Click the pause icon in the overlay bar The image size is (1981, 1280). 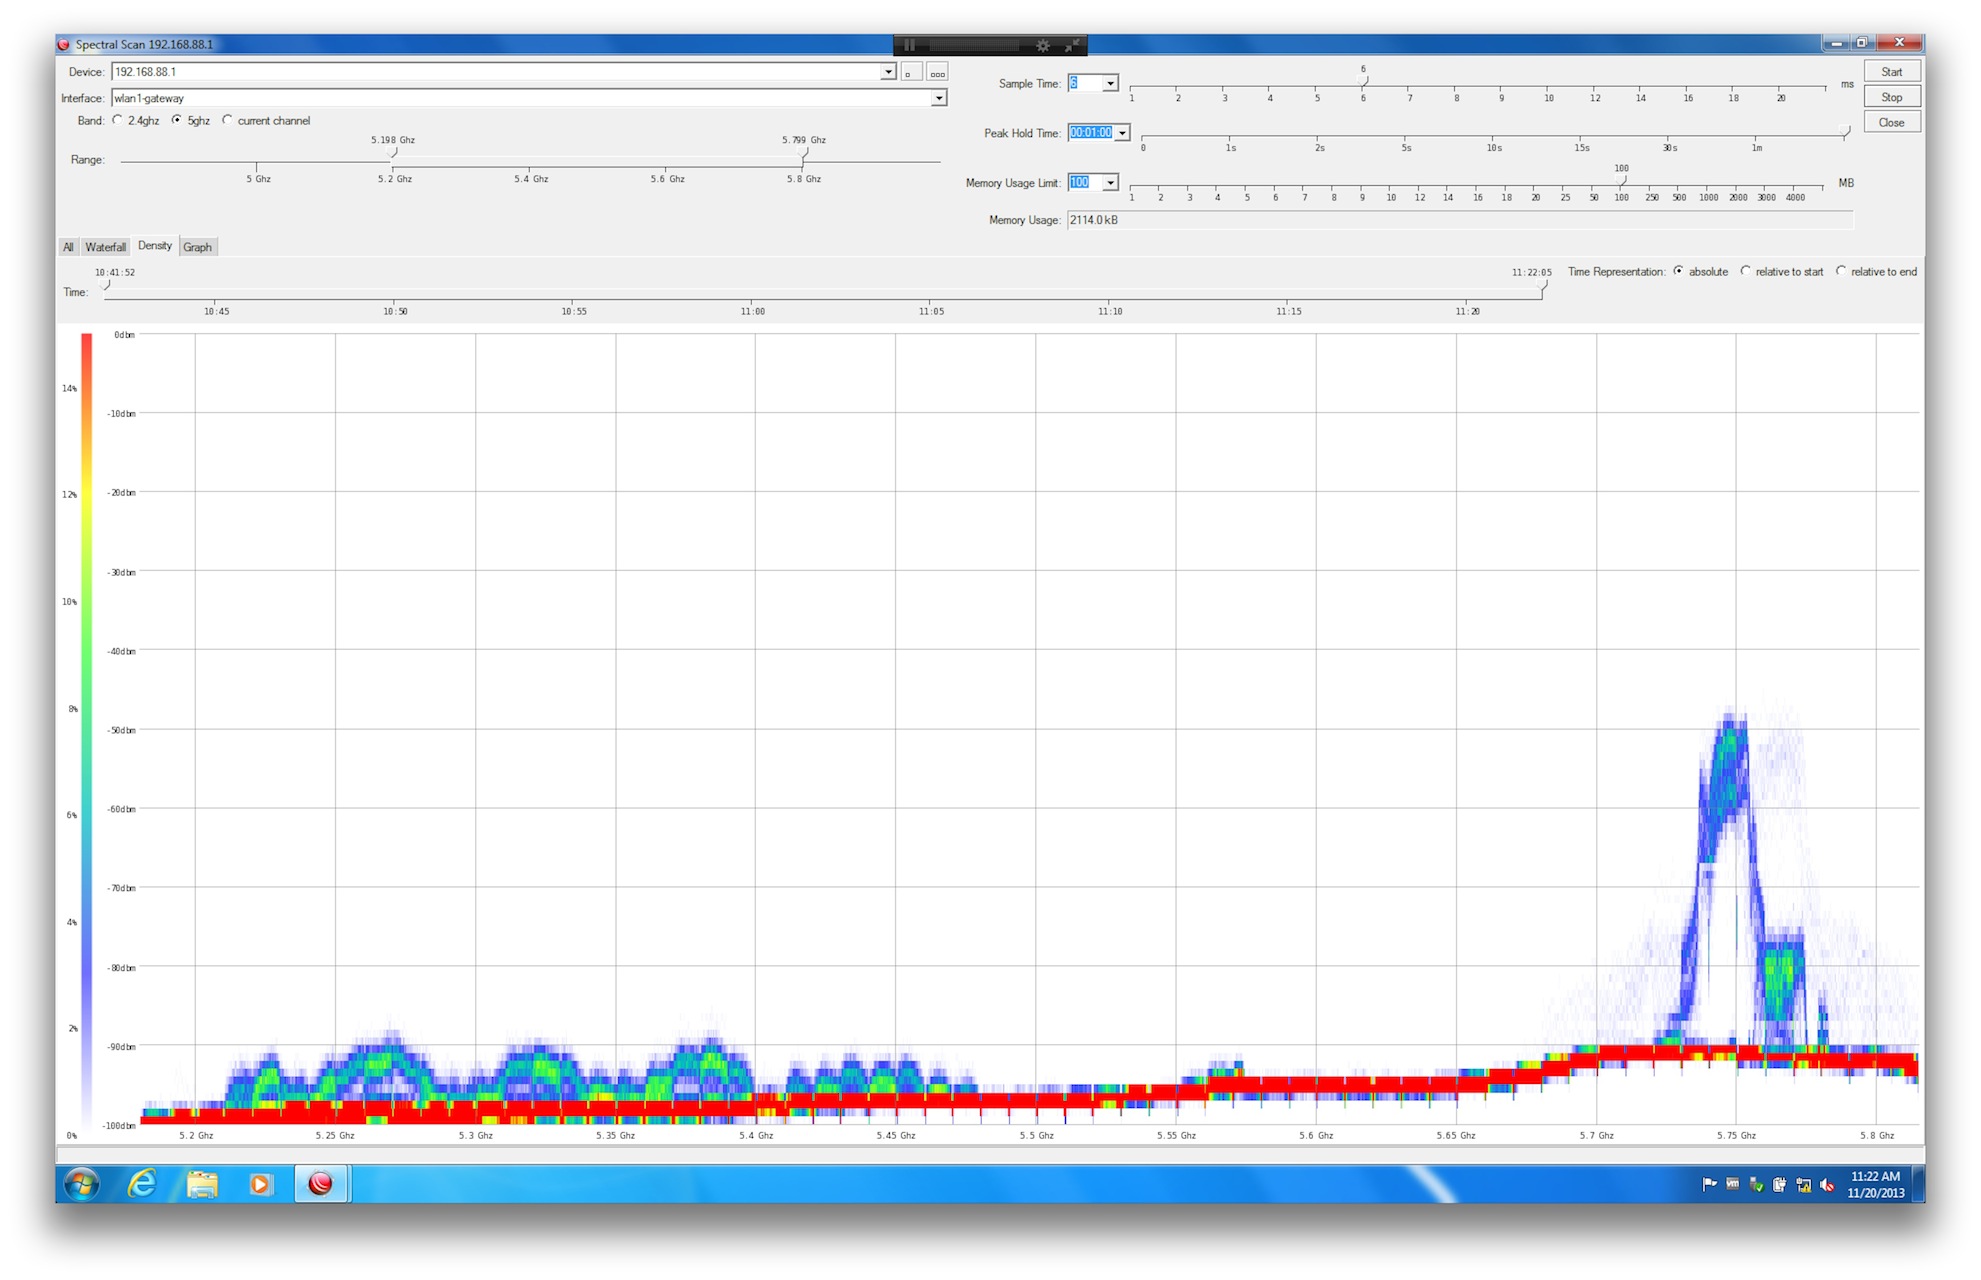coord(909,45)
